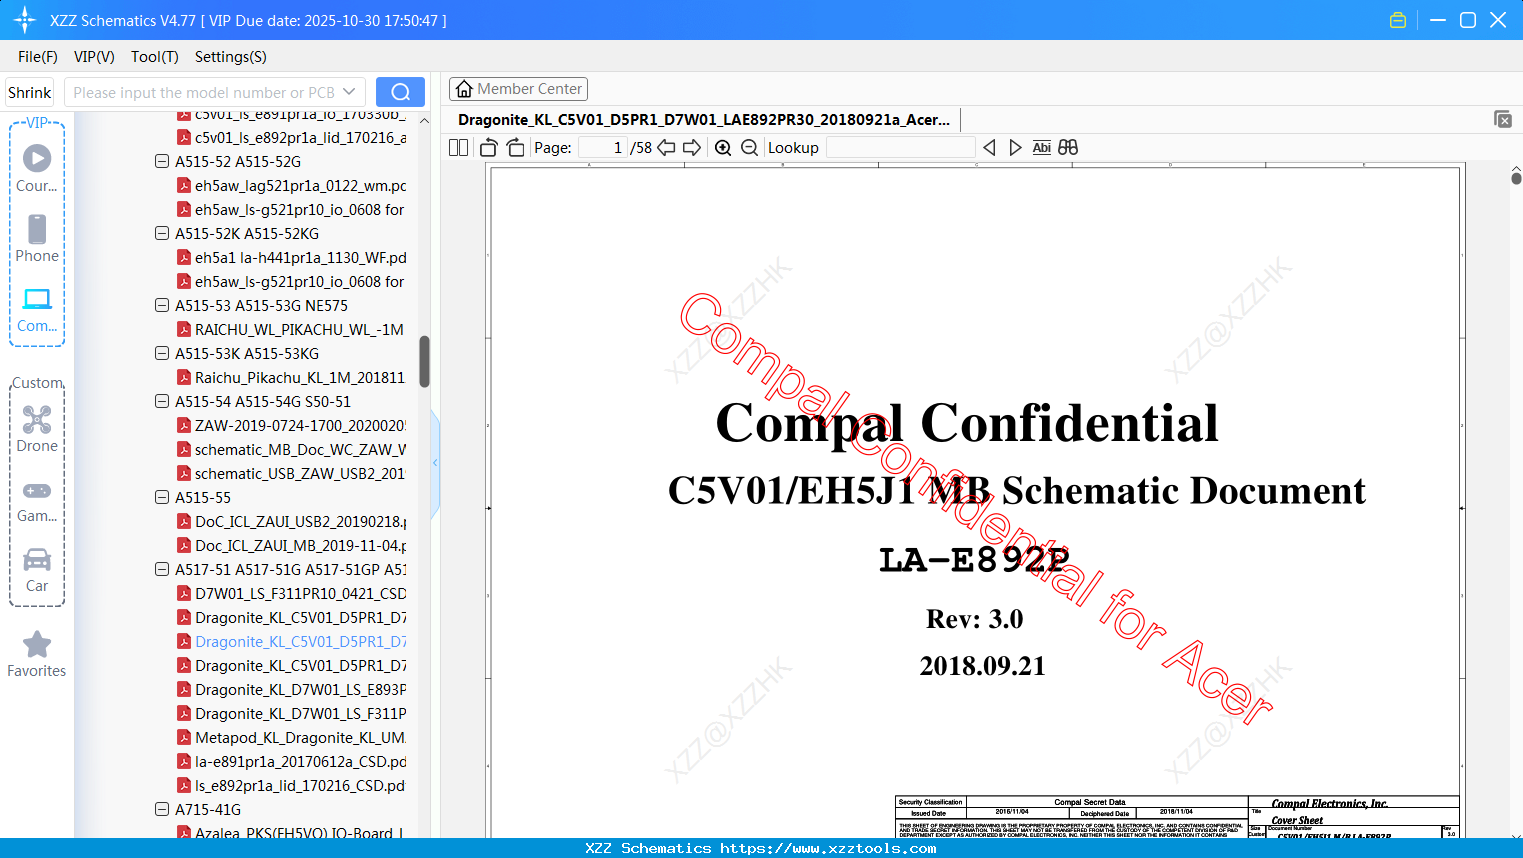
Task: Click the binoculars search icon
Action: tap(1068, 148)
